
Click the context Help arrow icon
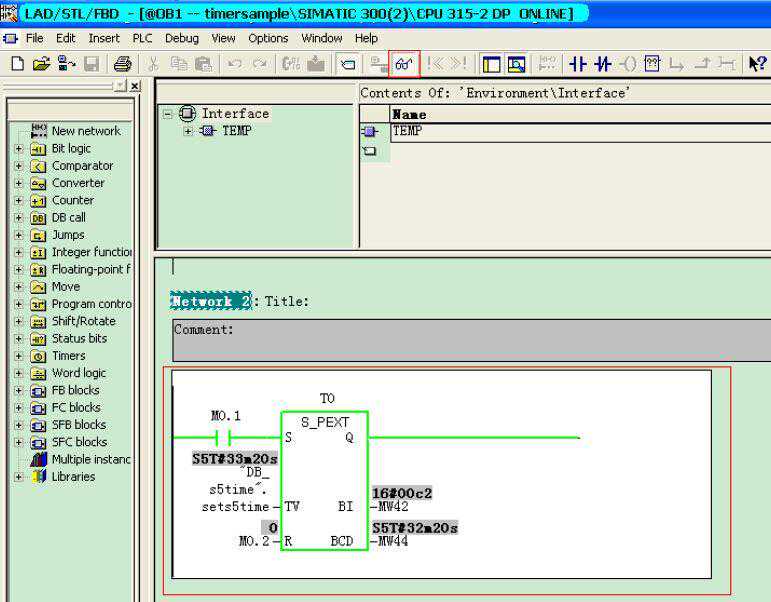pos(757,64)
